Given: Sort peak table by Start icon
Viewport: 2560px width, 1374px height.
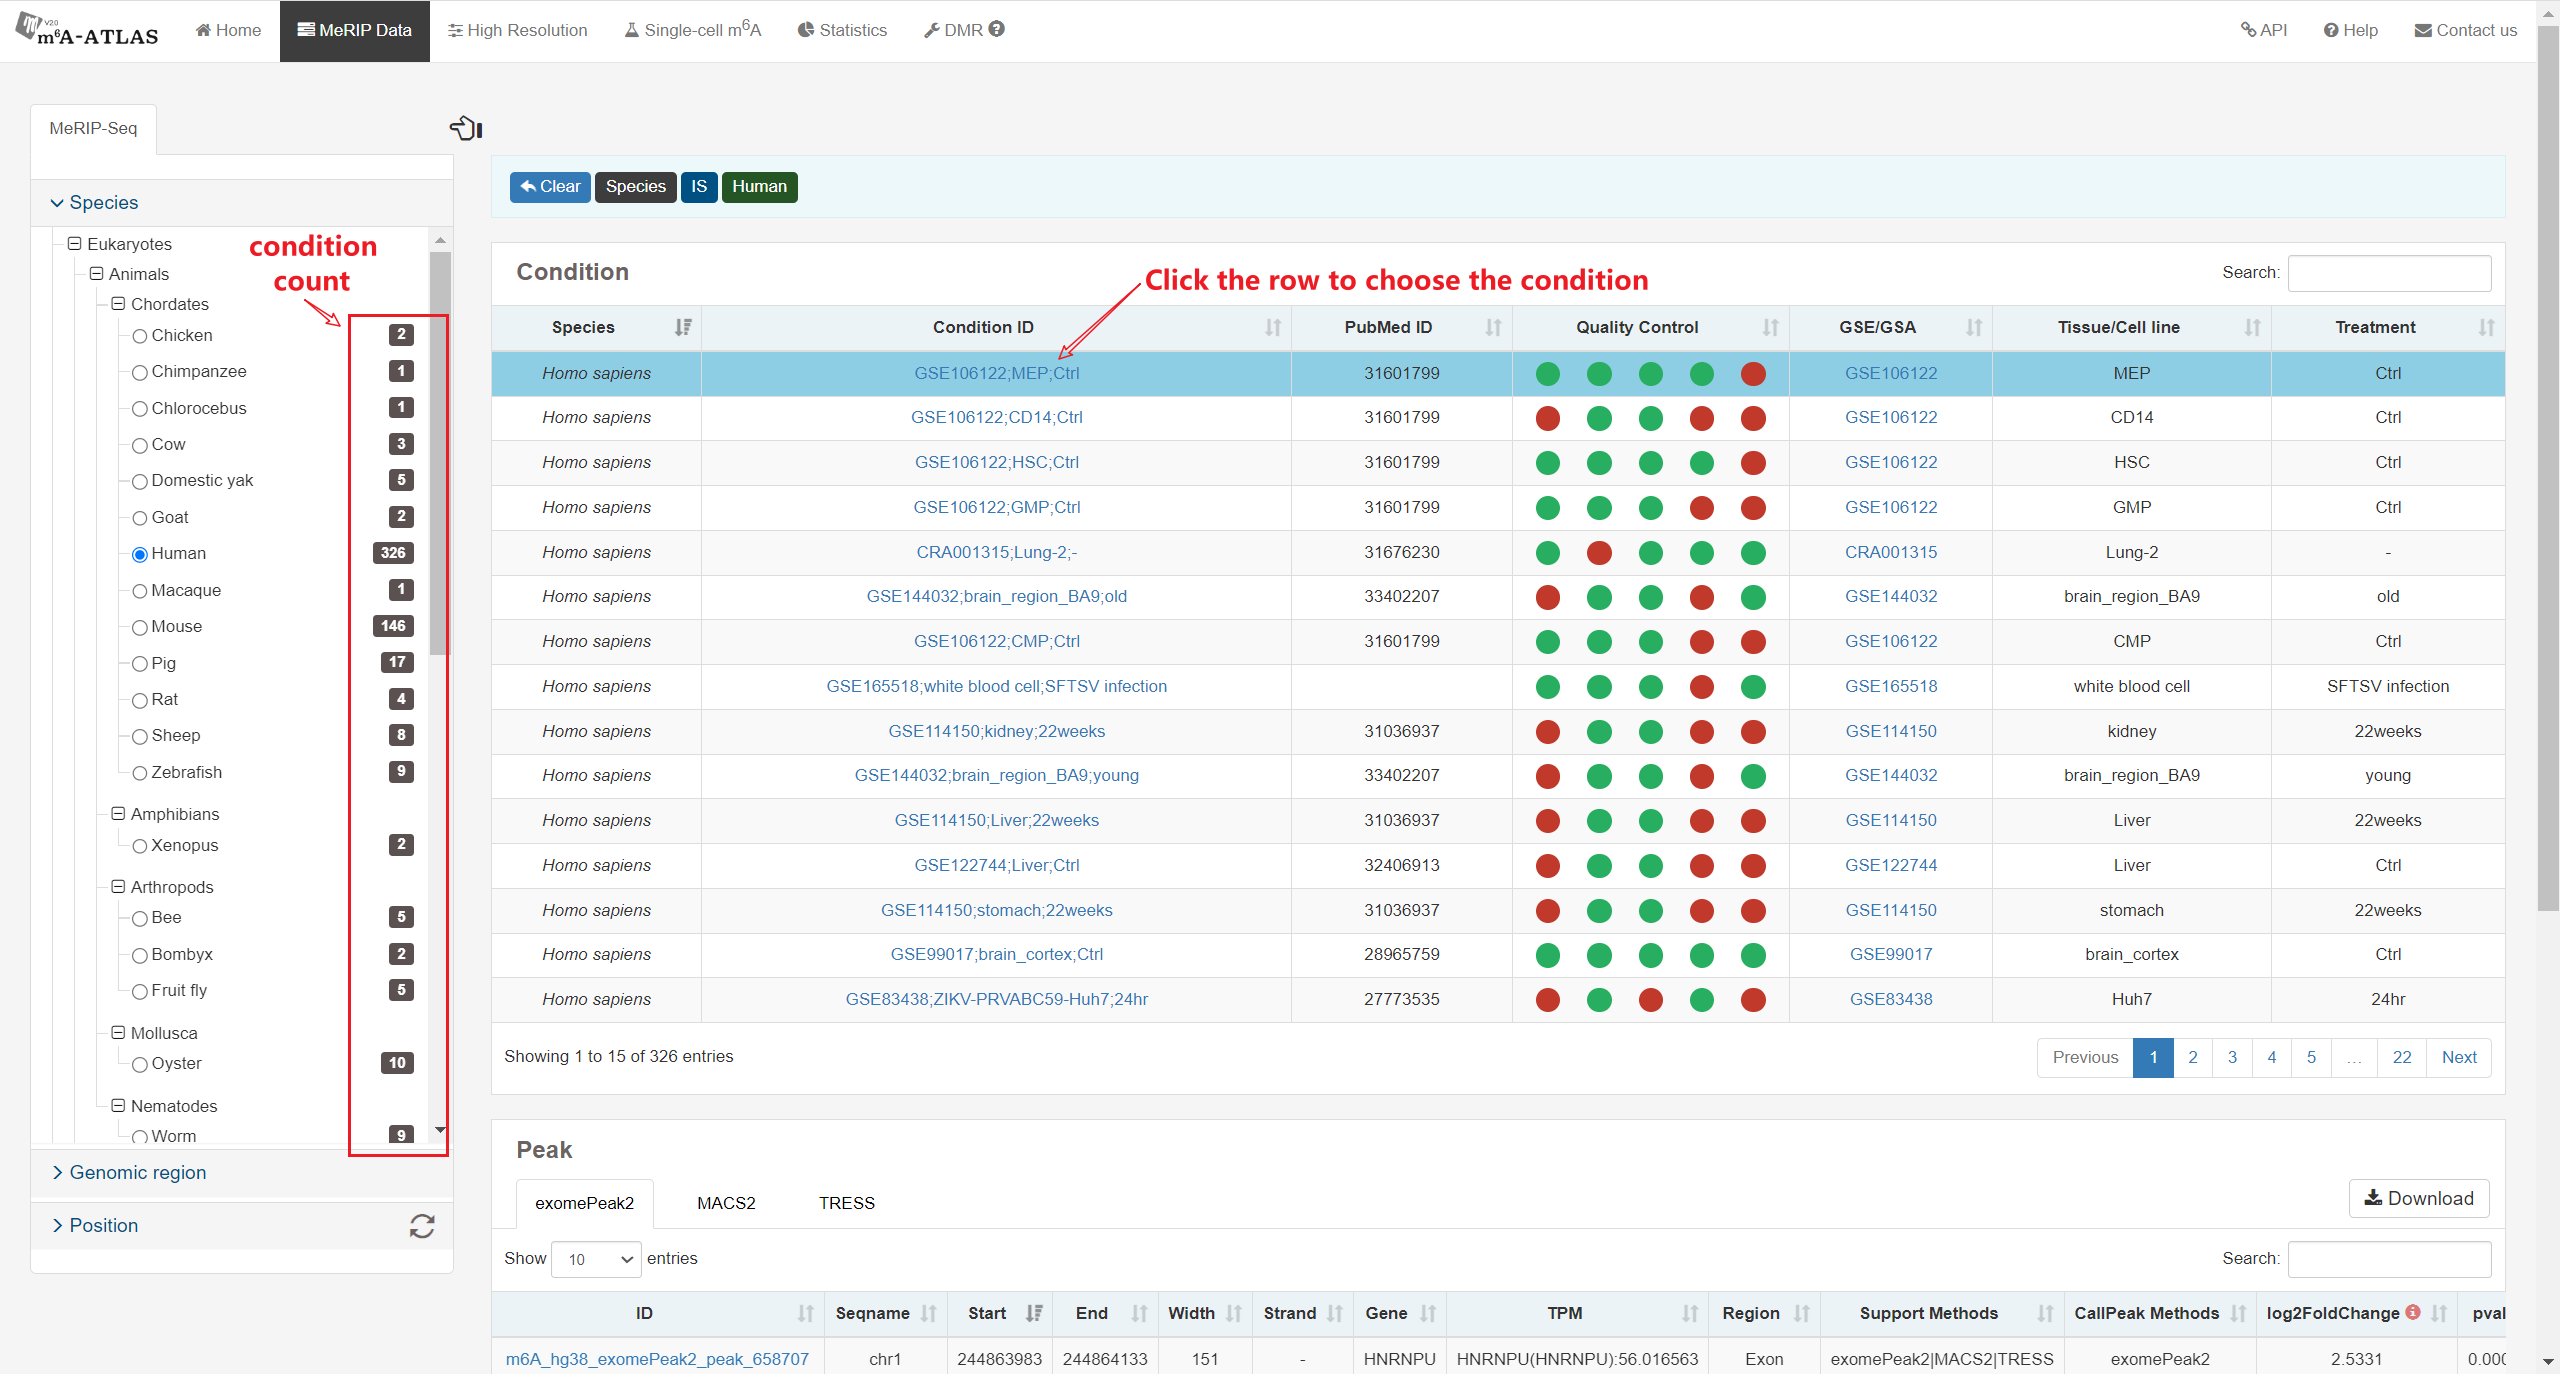Looking at the screenshot, I should 1034,1313.
